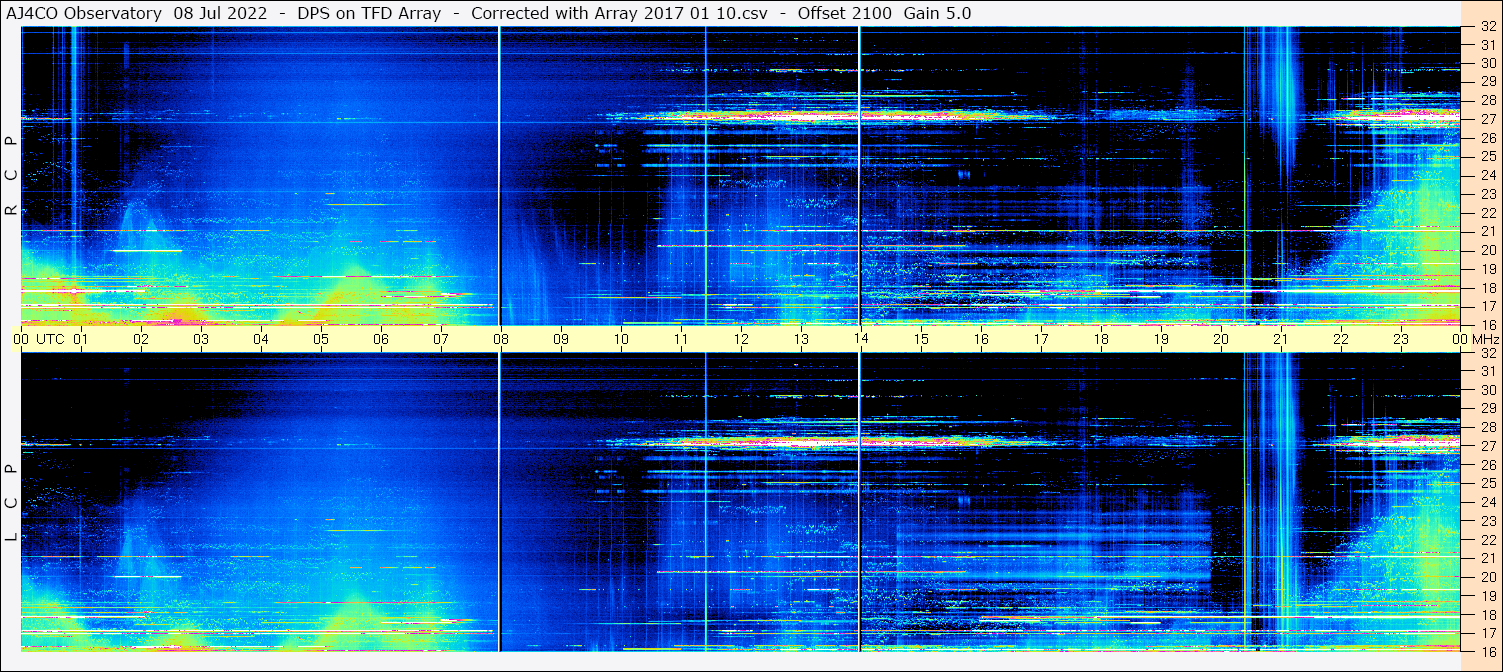Click 'Corrected with Array 2017 01 10.csv' text
The width and height of the screenshot is (1503, 672).
619,14
